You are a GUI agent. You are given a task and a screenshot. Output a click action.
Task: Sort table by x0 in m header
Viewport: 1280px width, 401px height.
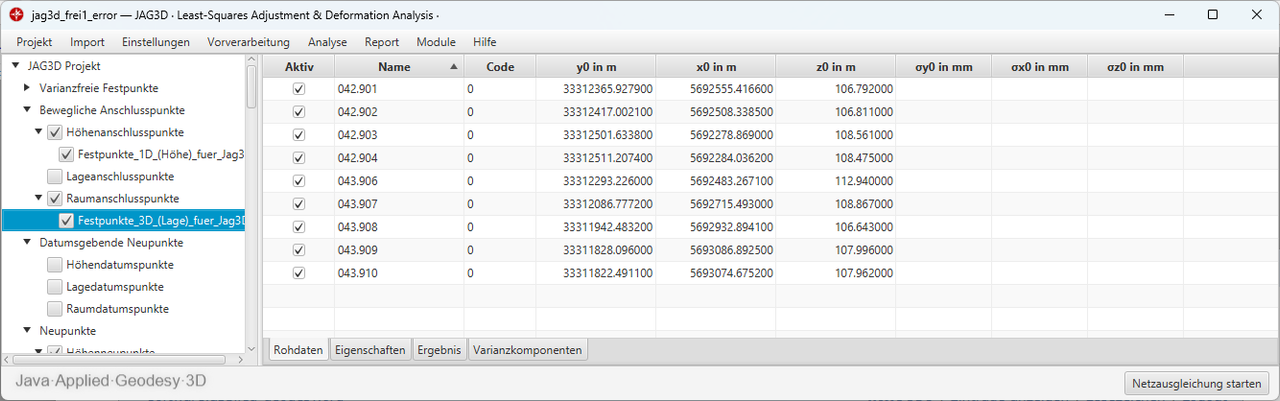coord(716,67)
